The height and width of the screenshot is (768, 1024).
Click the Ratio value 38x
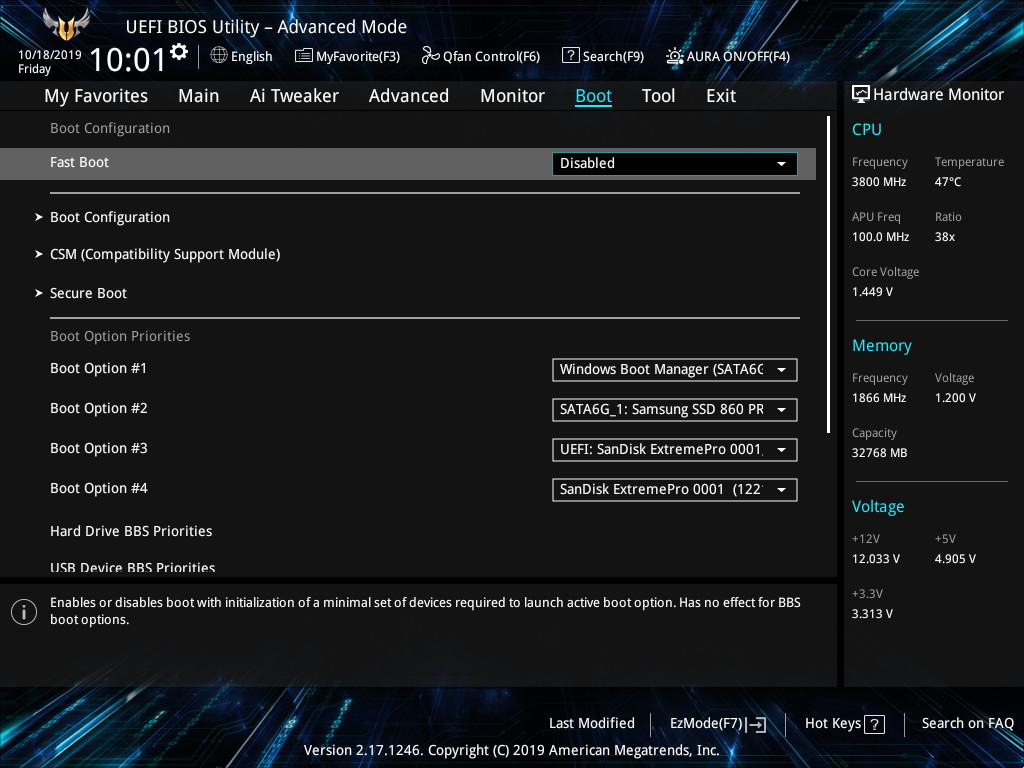[945, 237]
